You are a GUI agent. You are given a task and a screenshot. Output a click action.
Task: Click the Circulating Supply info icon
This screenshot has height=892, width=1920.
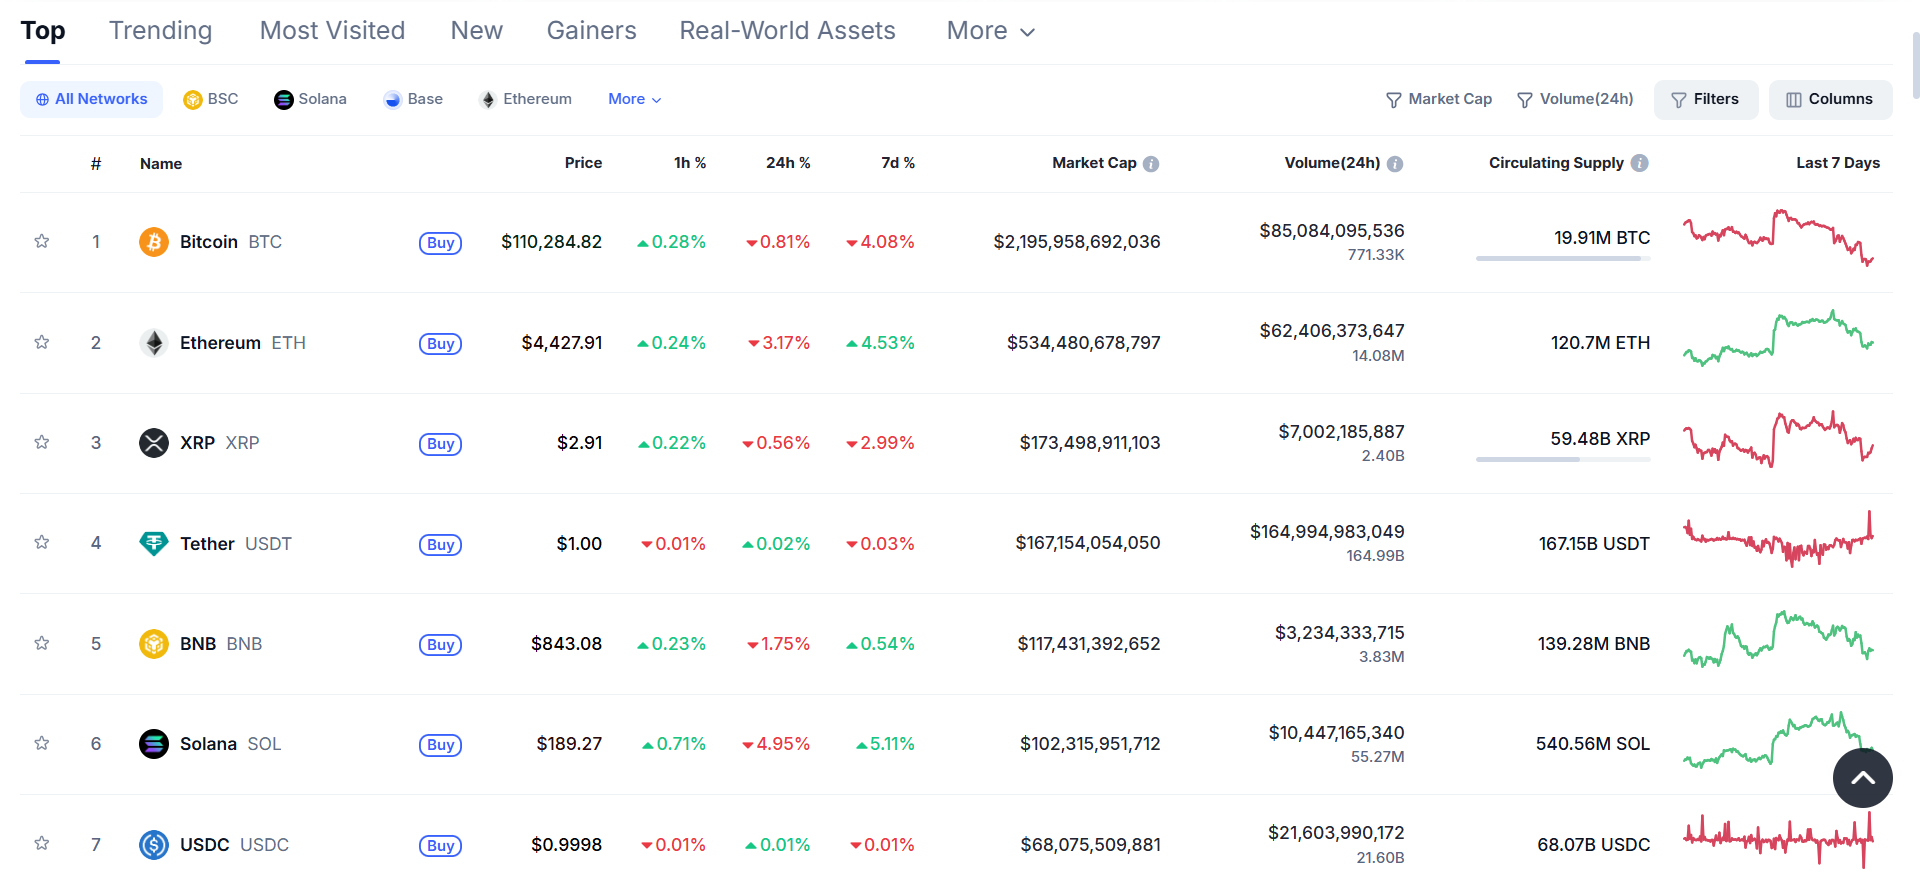[x=1639, y=163]
